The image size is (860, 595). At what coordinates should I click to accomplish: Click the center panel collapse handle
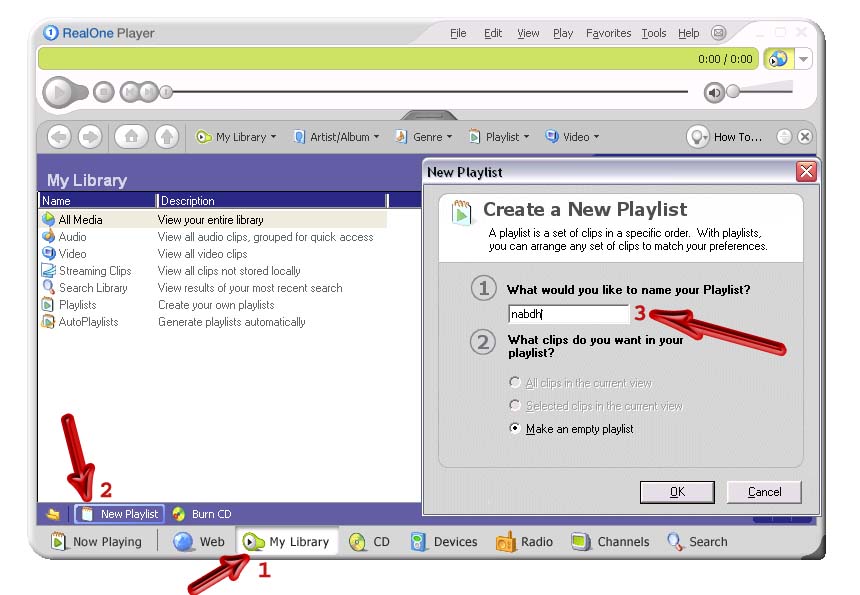pos(428,115)
